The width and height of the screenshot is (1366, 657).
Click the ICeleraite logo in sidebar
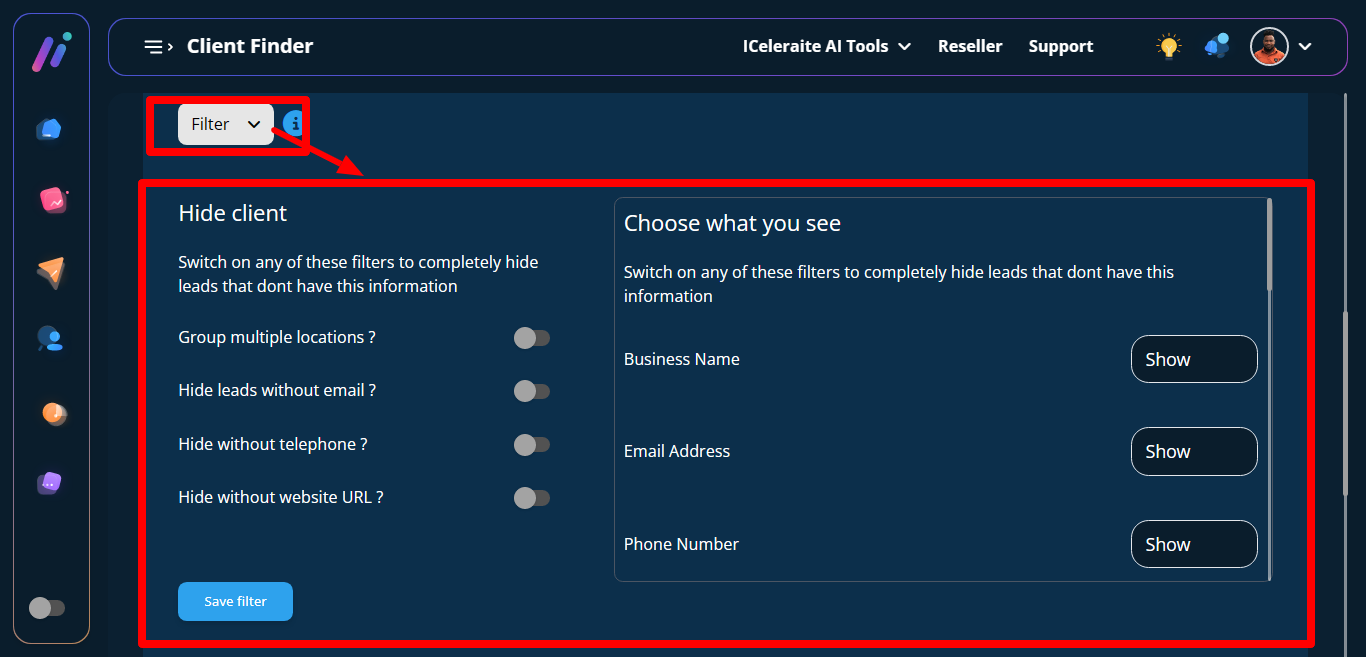pos(50,51)
